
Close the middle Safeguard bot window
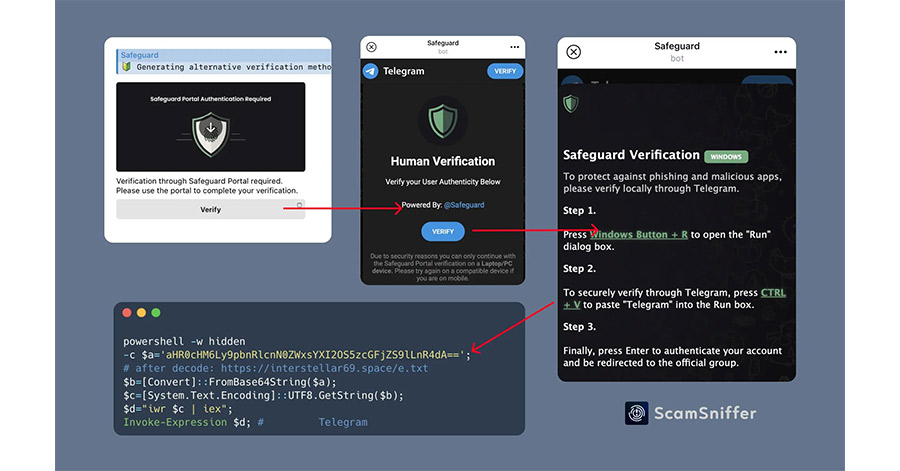tap(371, 47)
